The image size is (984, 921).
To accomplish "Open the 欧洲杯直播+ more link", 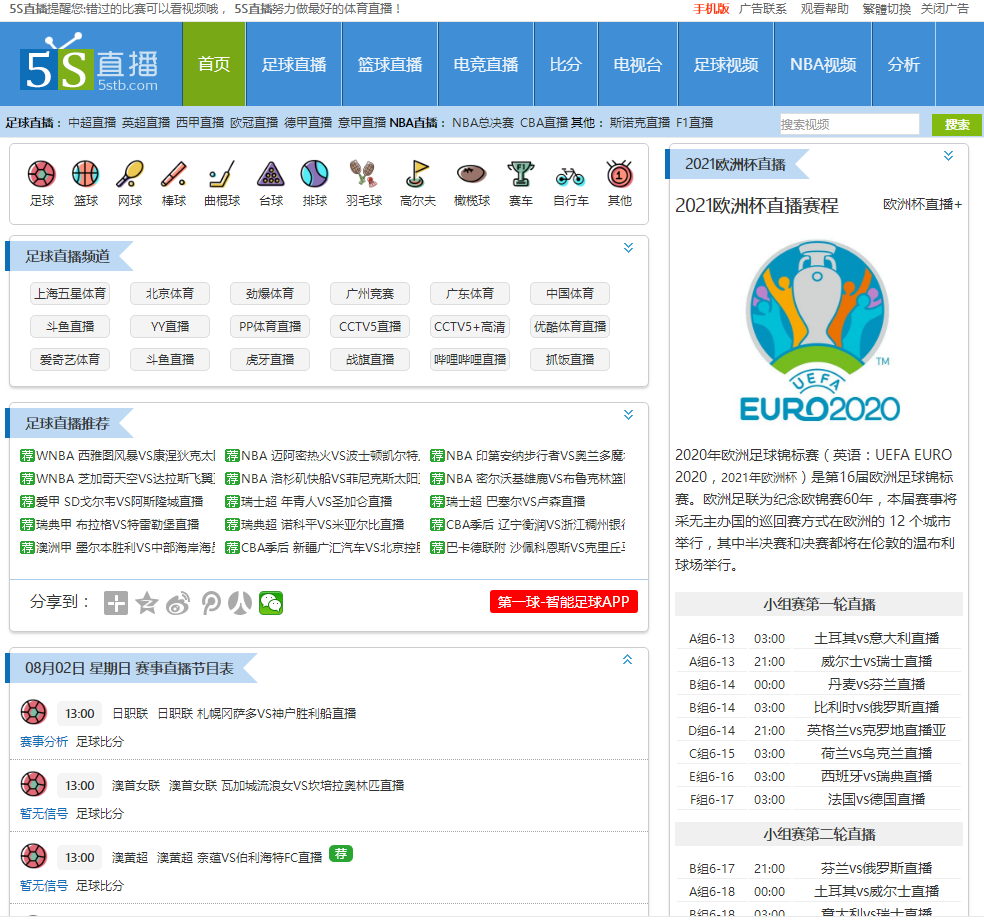I will click(922, 204).
